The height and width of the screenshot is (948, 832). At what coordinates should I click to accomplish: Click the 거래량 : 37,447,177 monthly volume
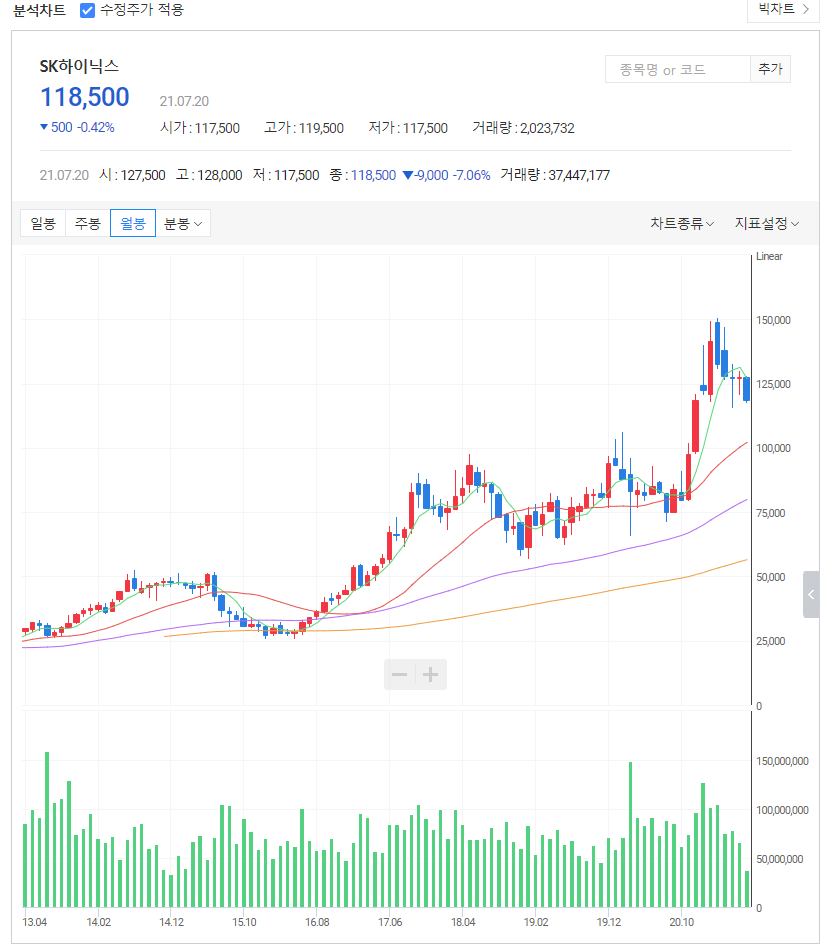point(555,175)
